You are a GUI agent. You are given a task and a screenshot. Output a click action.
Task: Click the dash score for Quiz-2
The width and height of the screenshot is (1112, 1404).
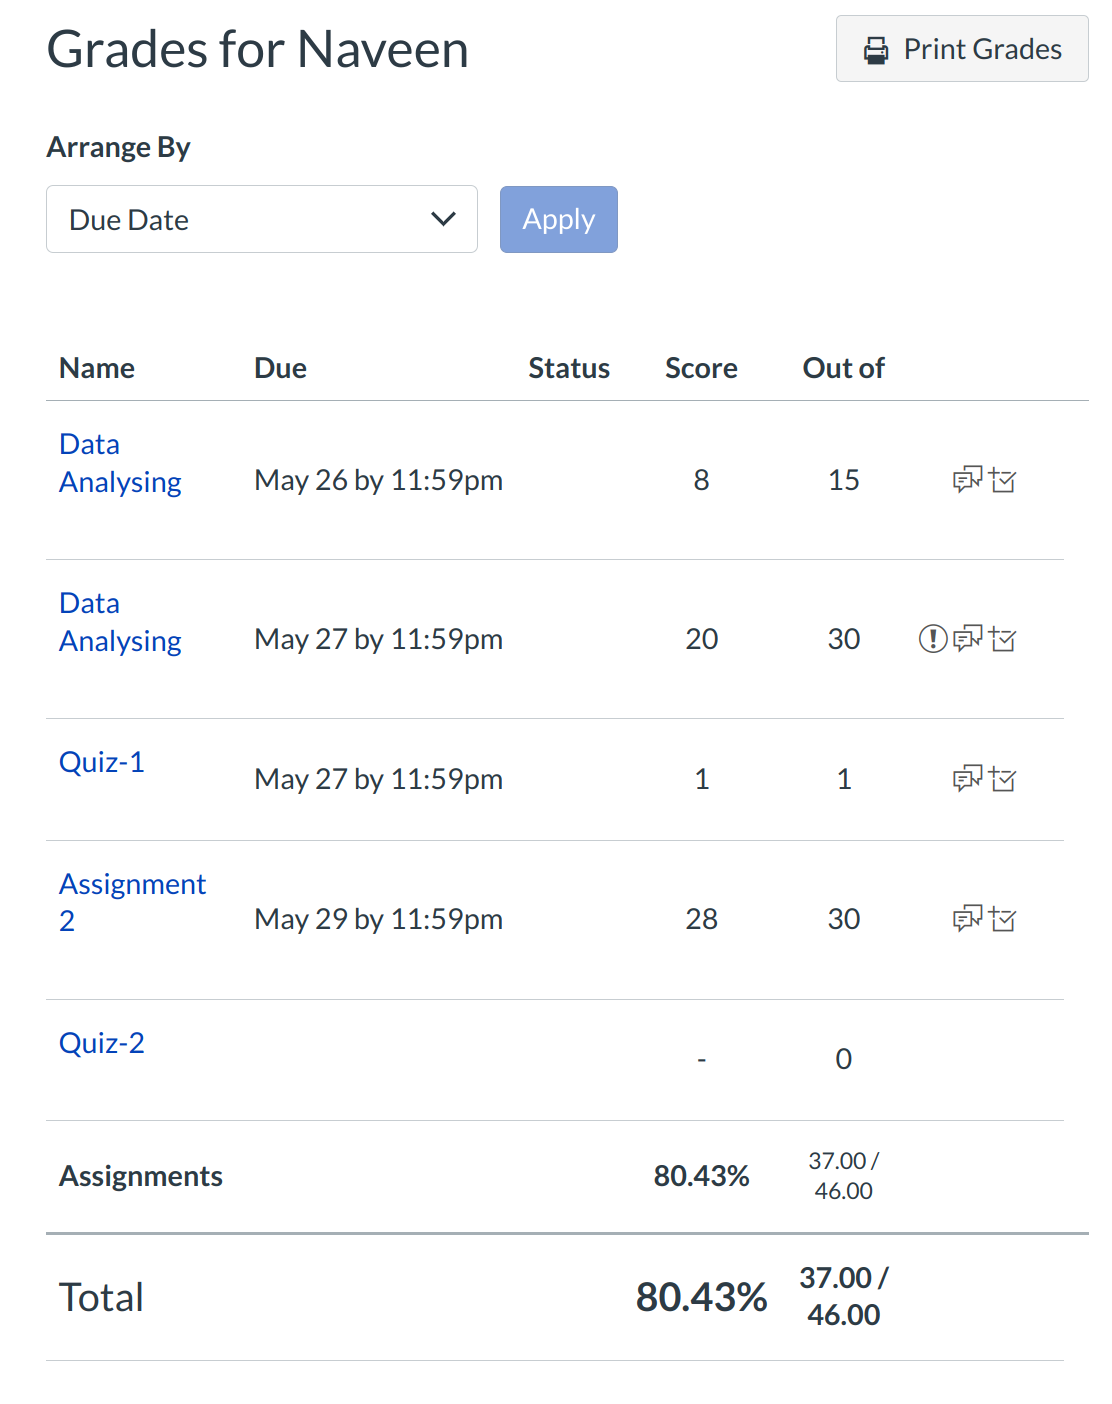pyautogui.click(x=701, y=1059)
